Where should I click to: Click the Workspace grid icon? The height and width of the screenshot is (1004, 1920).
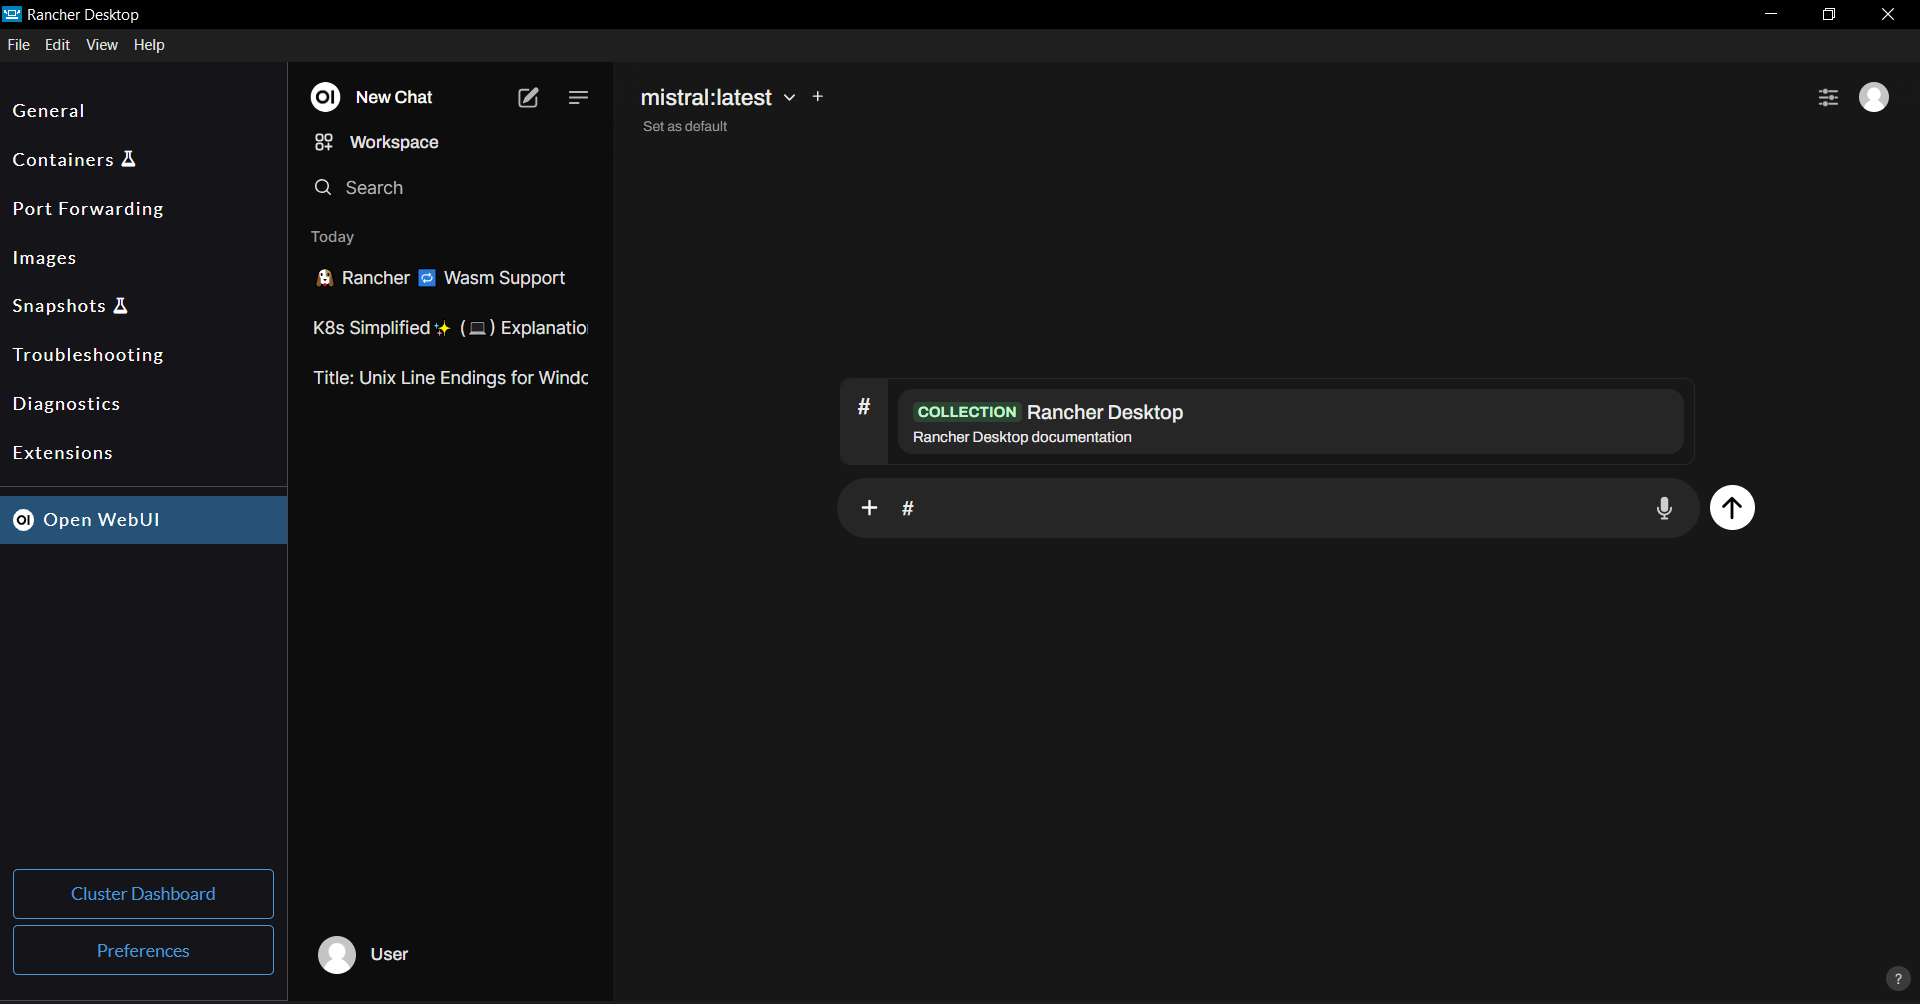(323, 142)
